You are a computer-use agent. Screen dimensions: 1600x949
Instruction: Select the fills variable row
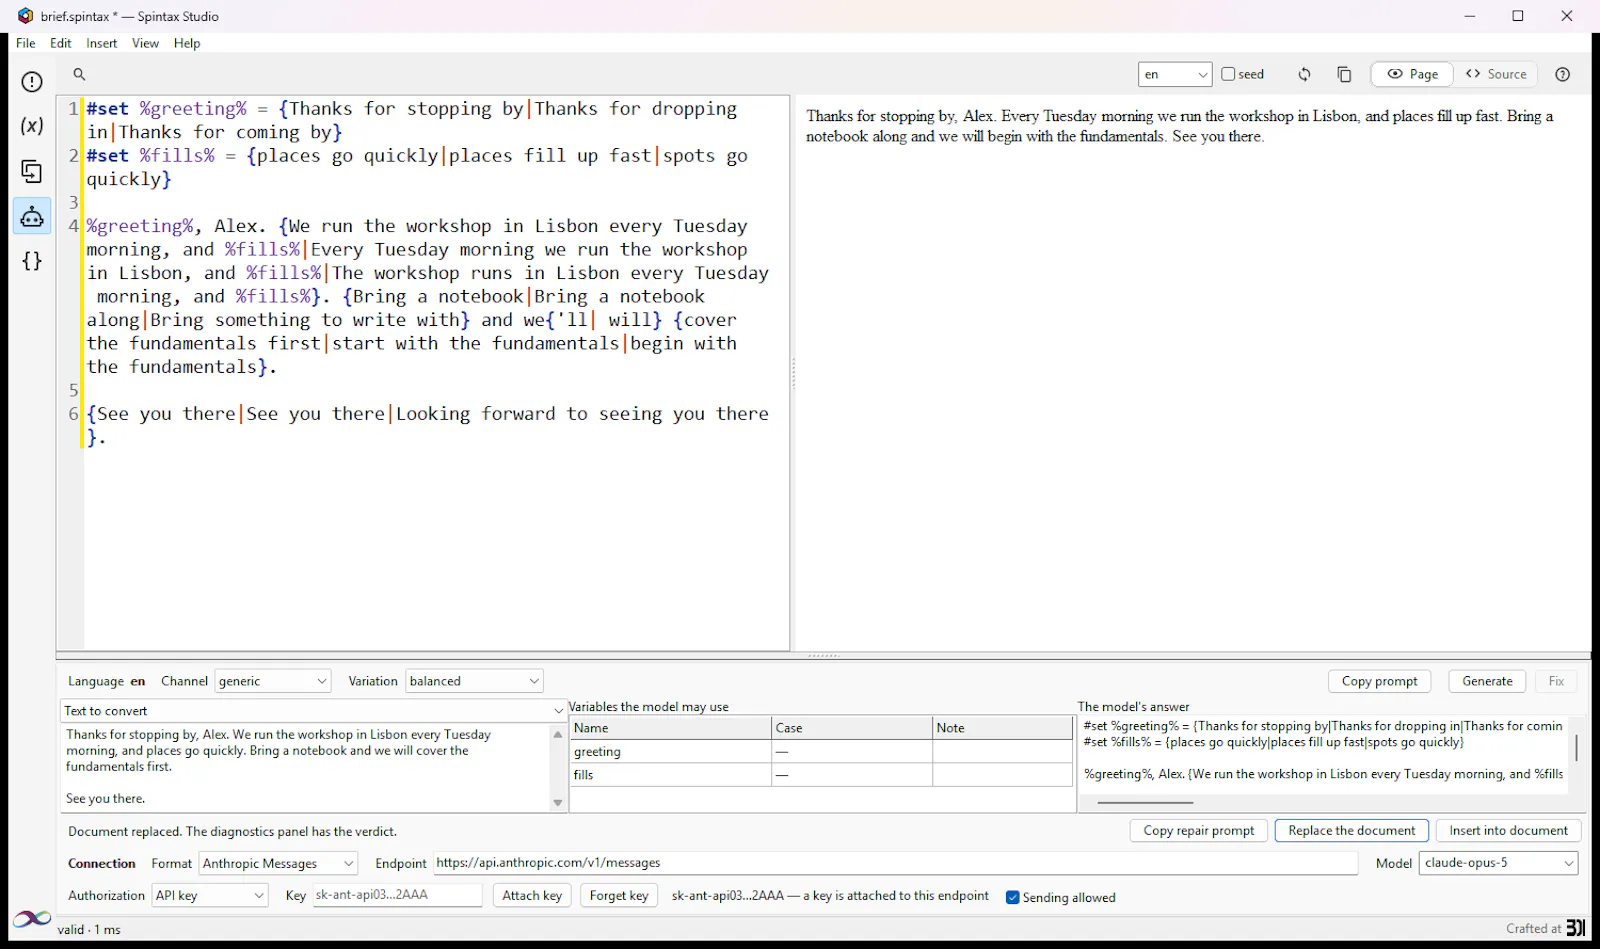tap(821, 775)
